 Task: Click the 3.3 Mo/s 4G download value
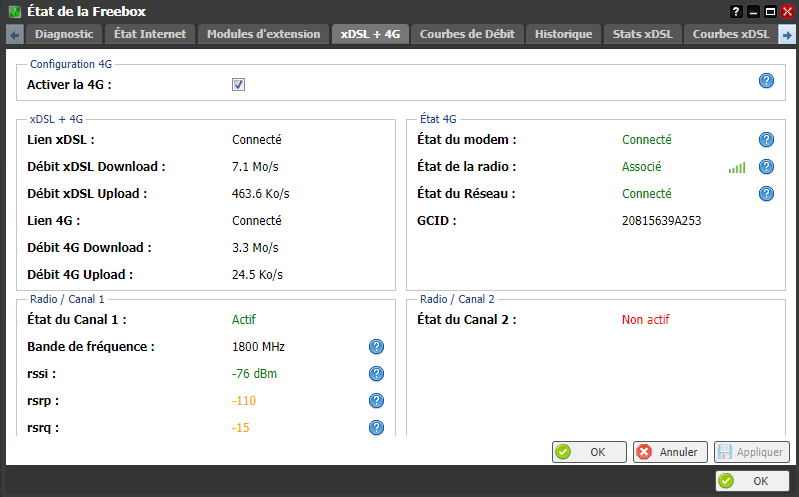[x=255, y=248]
